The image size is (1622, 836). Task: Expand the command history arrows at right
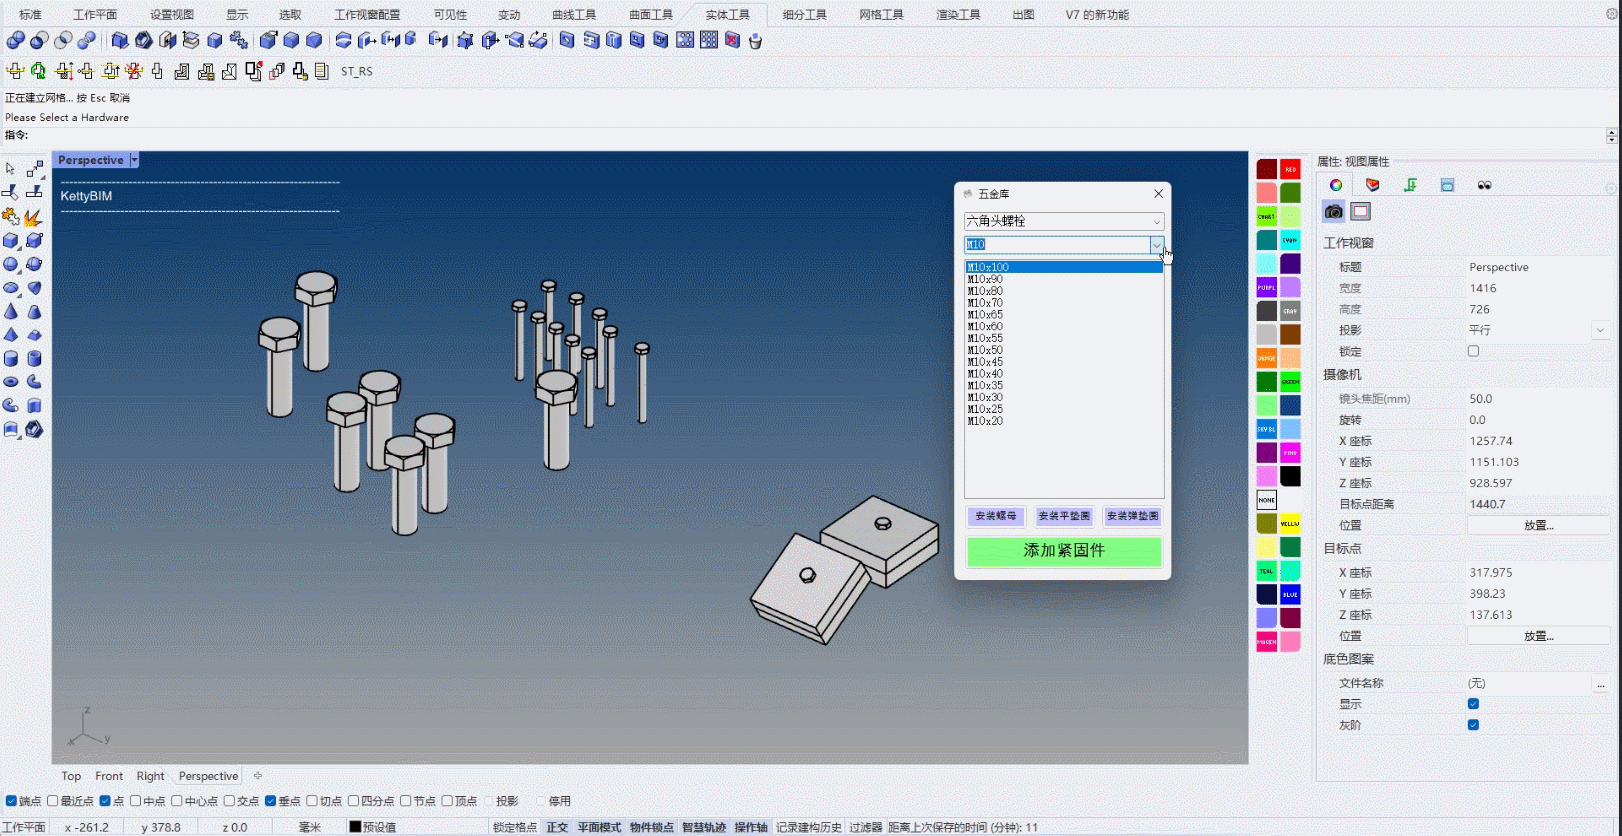[x=1611, y=136]
